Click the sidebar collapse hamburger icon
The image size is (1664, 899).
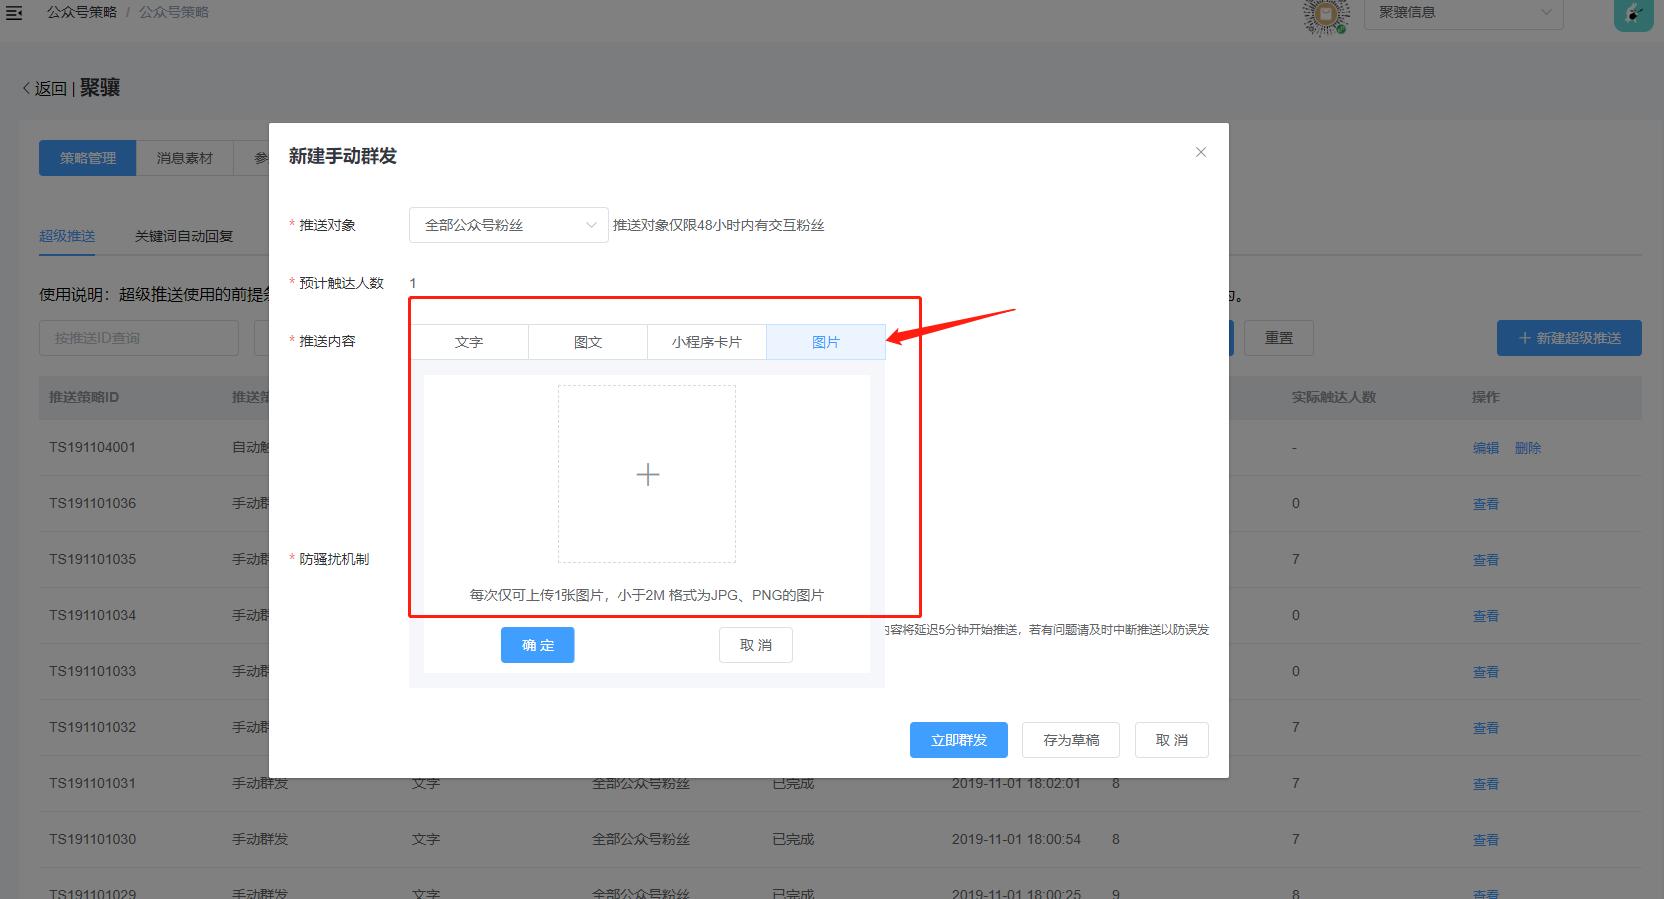[x=14, y=13]
